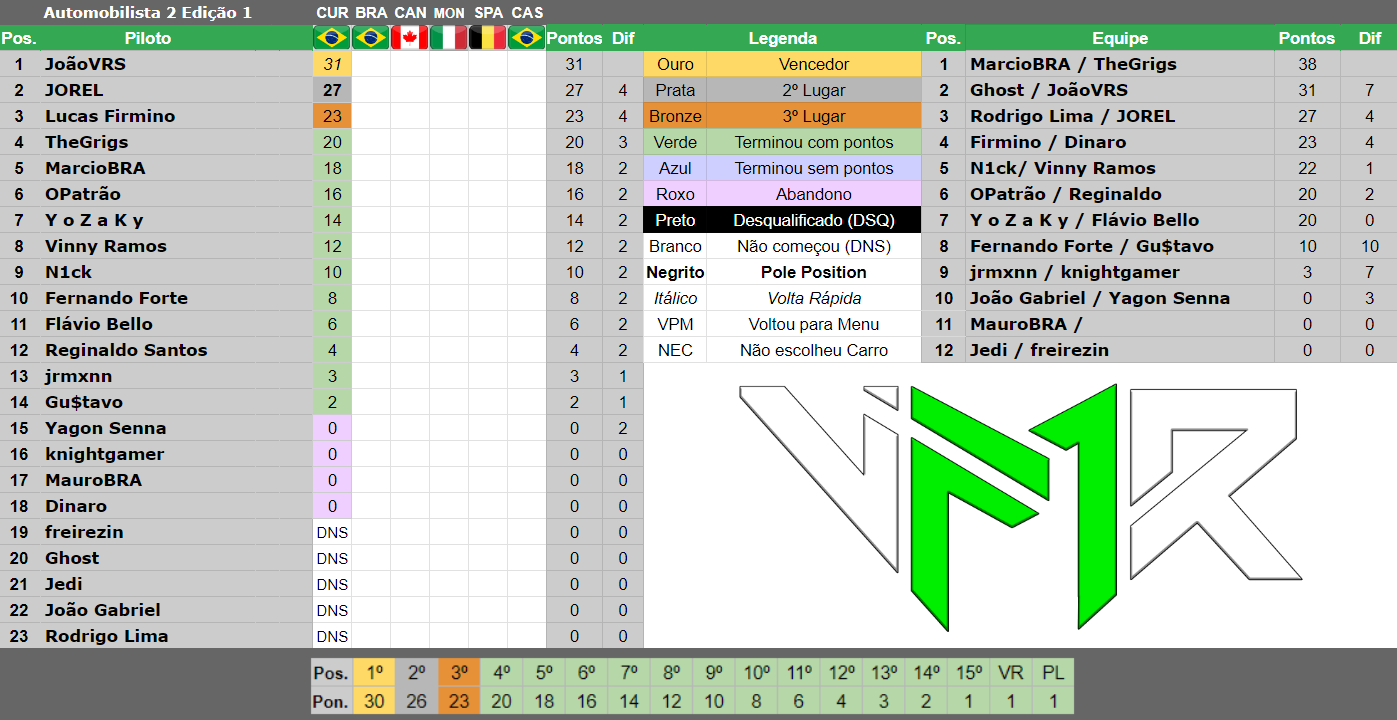Select the title Automobilista 2 Edição 1
Image resolution: width=1397 pixels, height=720 pixels.
148,13
